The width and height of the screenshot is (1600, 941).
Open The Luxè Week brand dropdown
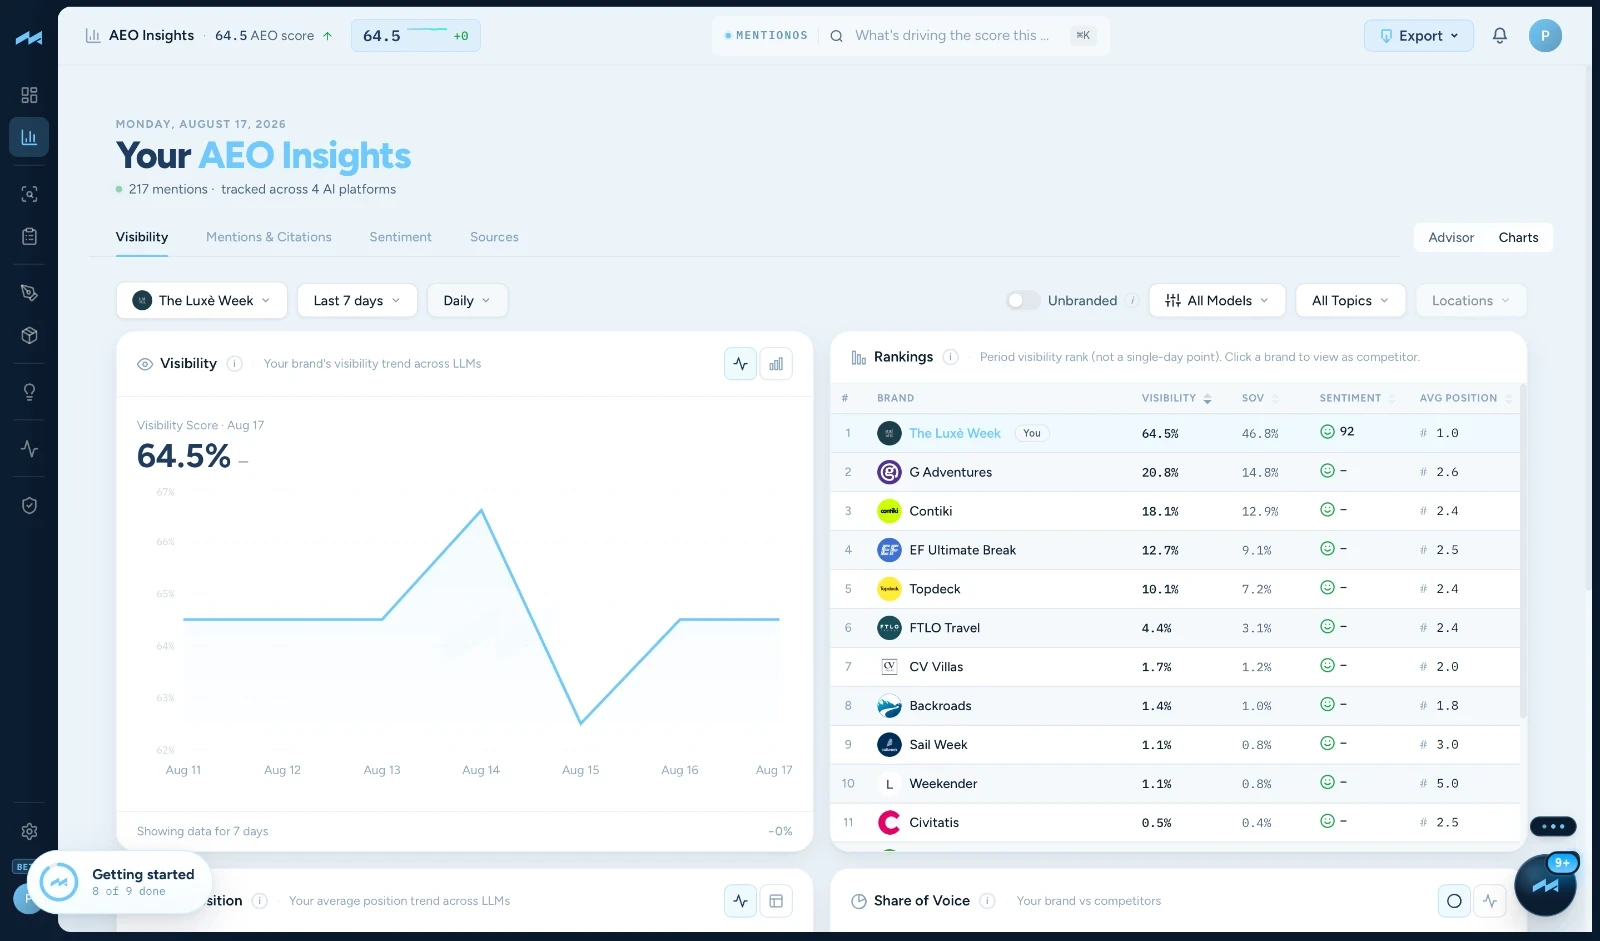[202, 301]
